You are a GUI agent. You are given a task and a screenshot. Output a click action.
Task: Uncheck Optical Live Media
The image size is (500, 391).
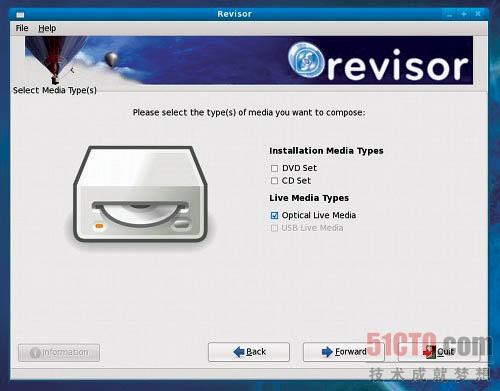274,216
